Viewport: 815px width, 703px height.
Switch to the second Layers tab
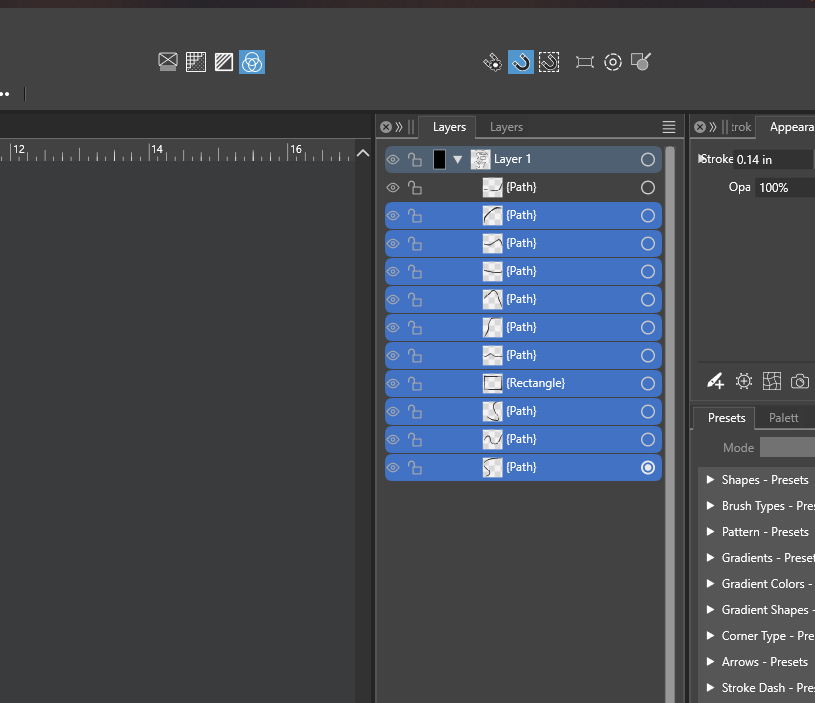pyautogui.click(x=506, y=127)
